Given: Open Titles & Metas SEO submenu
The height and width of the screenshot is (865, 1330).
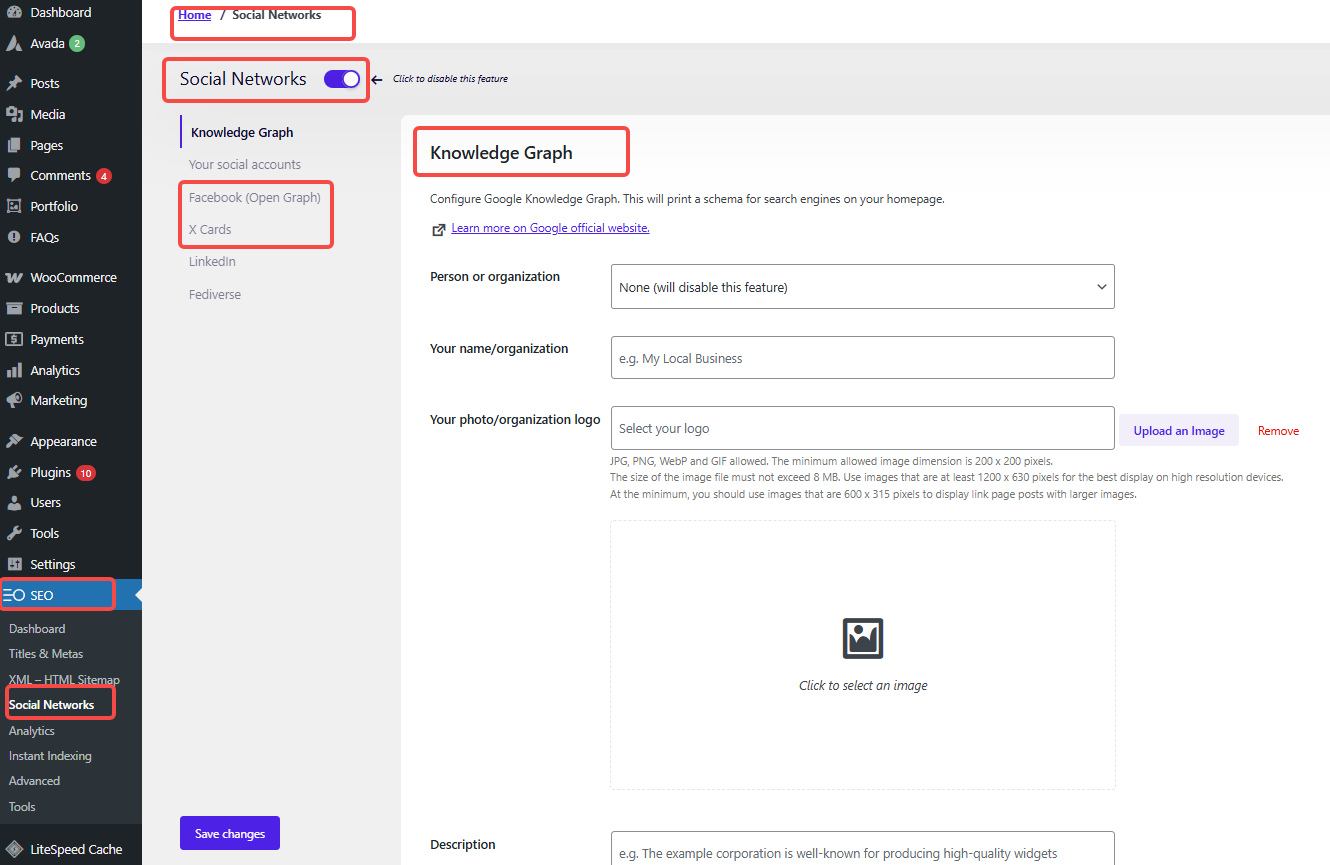Looking at the screenshot, I should click(x=46, y=654).
